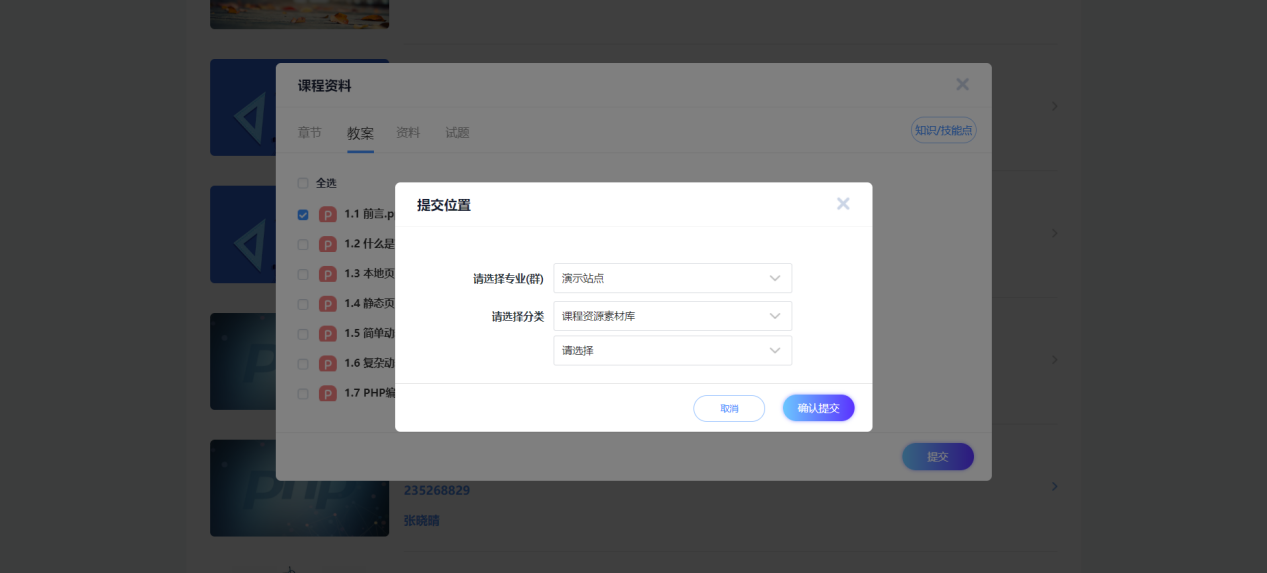Switch to the 章节 tab
The width and height of the screenshot is (1267, 573).
coord(310,133)
